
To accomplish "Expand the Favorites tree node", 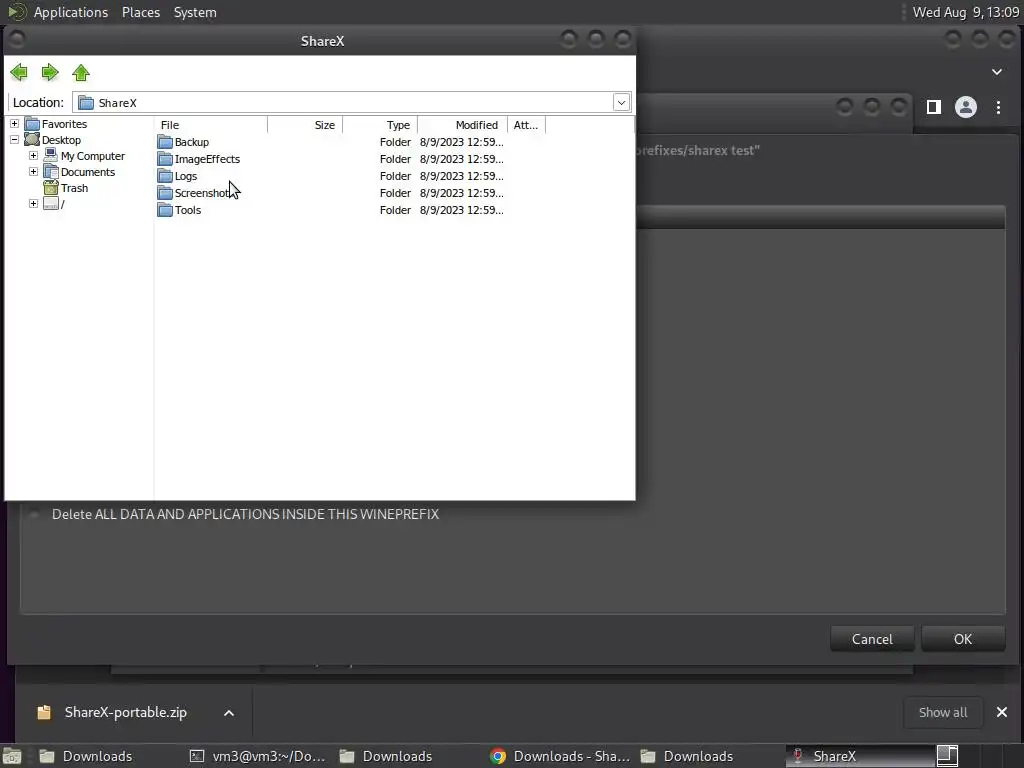I will 14,123.
